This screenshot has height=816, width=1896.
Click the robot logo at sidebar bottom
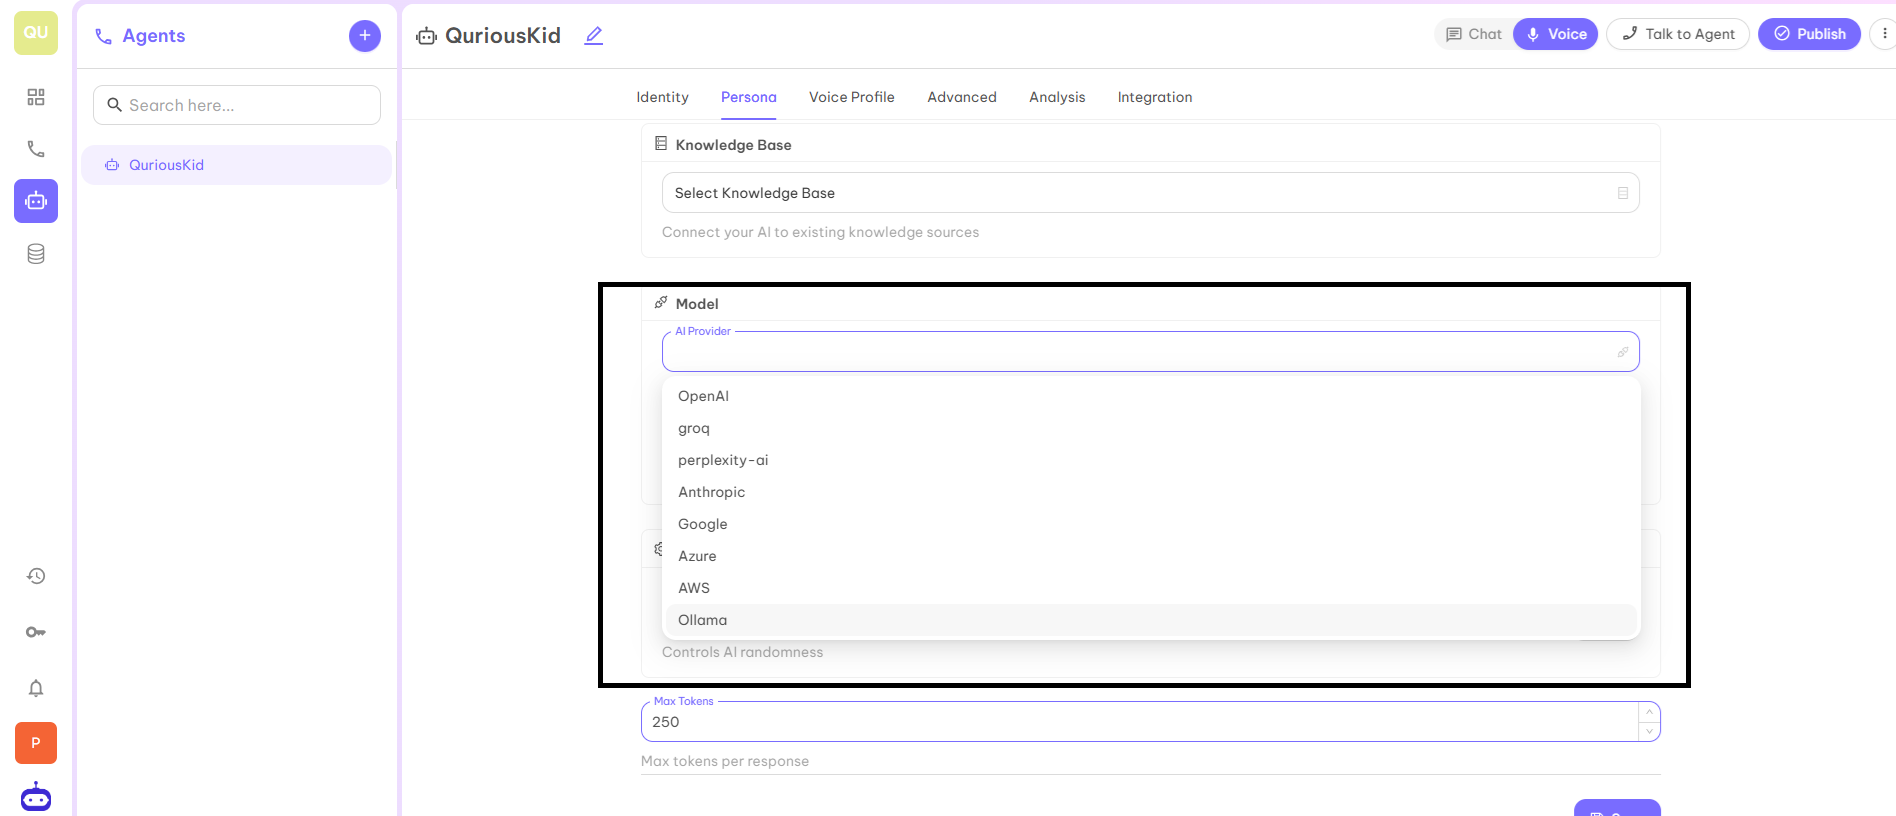(36, 797)
